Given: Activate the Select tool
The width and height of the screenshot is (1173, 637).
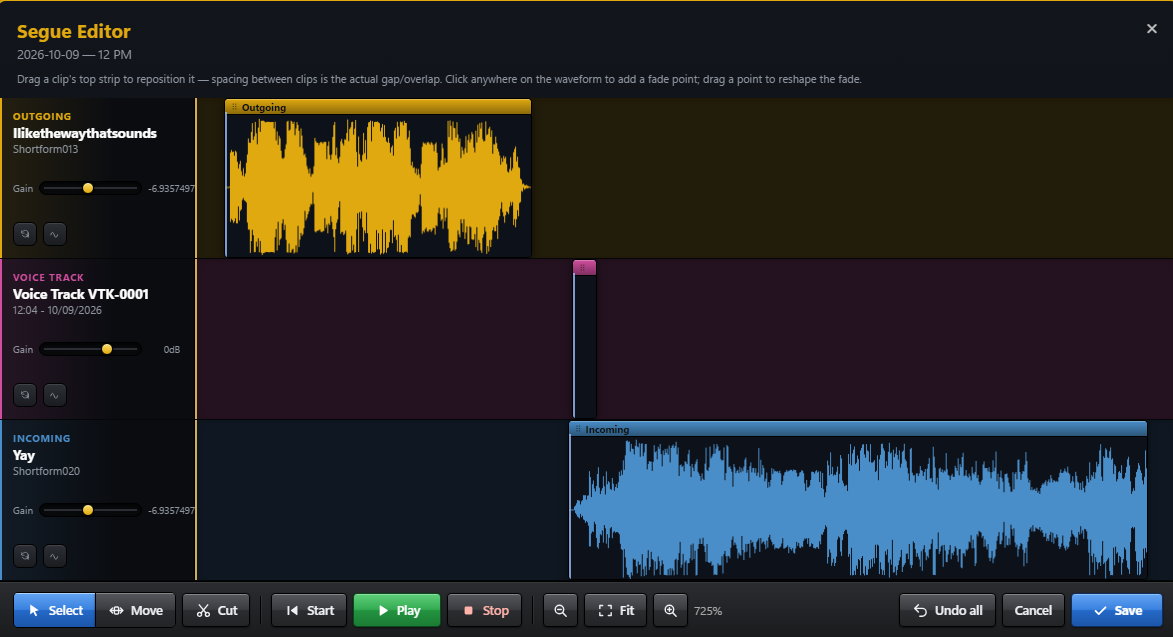Looking at the screenshot, I should (55, 610).
